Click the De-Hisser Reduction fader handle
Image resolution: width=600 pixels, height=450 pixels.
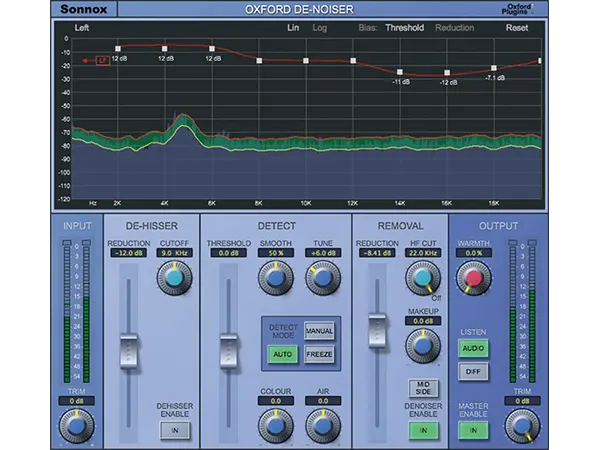(x=129, y=351)
